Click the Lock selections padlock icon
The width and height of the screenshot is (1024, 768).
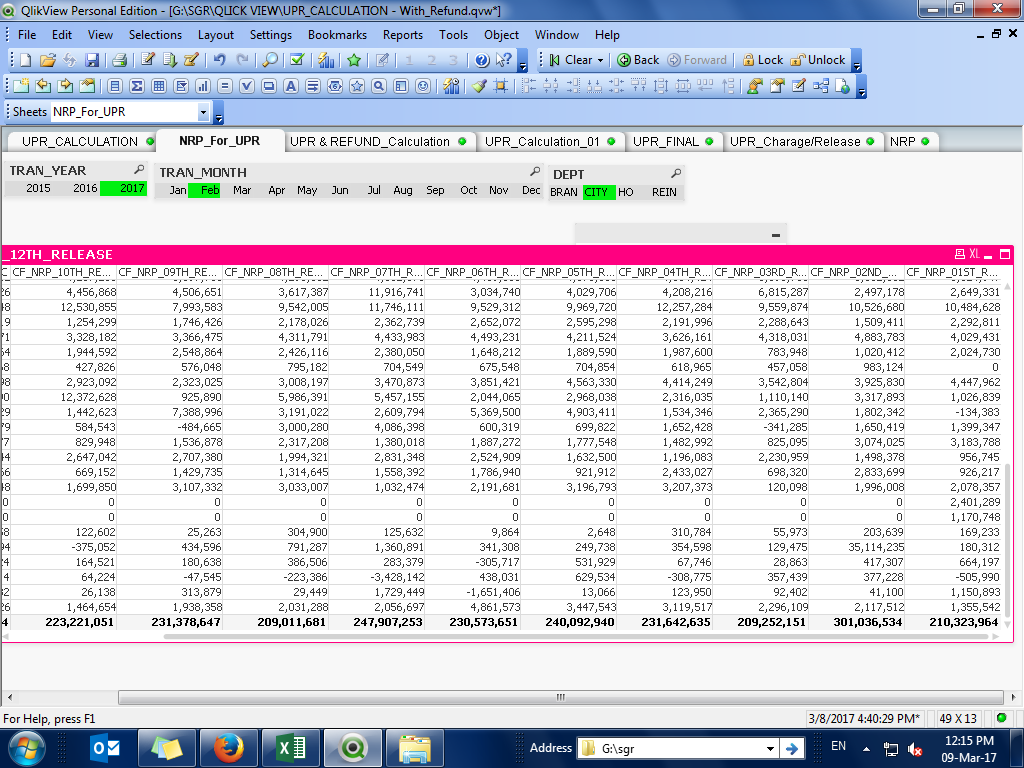[x=762, y=60]
